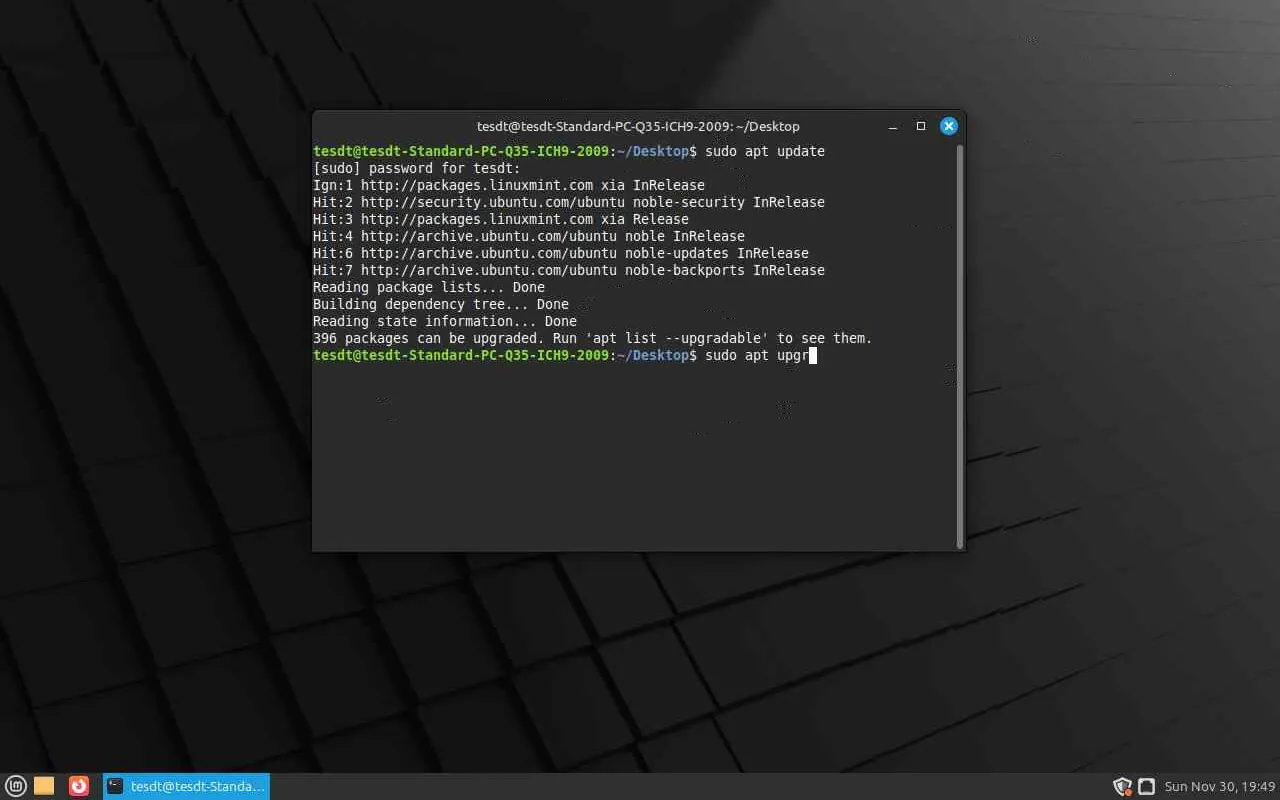Open the Update Manager shield tray icon
The width and height of the screenshot is (1280, 800).
point(1122,786)
